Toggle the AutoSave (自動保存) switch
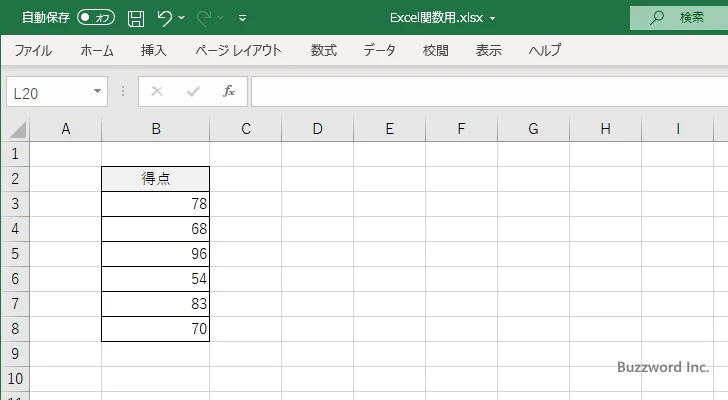The image size is (728, 400). pyautogui.click(x=96, y=18)
